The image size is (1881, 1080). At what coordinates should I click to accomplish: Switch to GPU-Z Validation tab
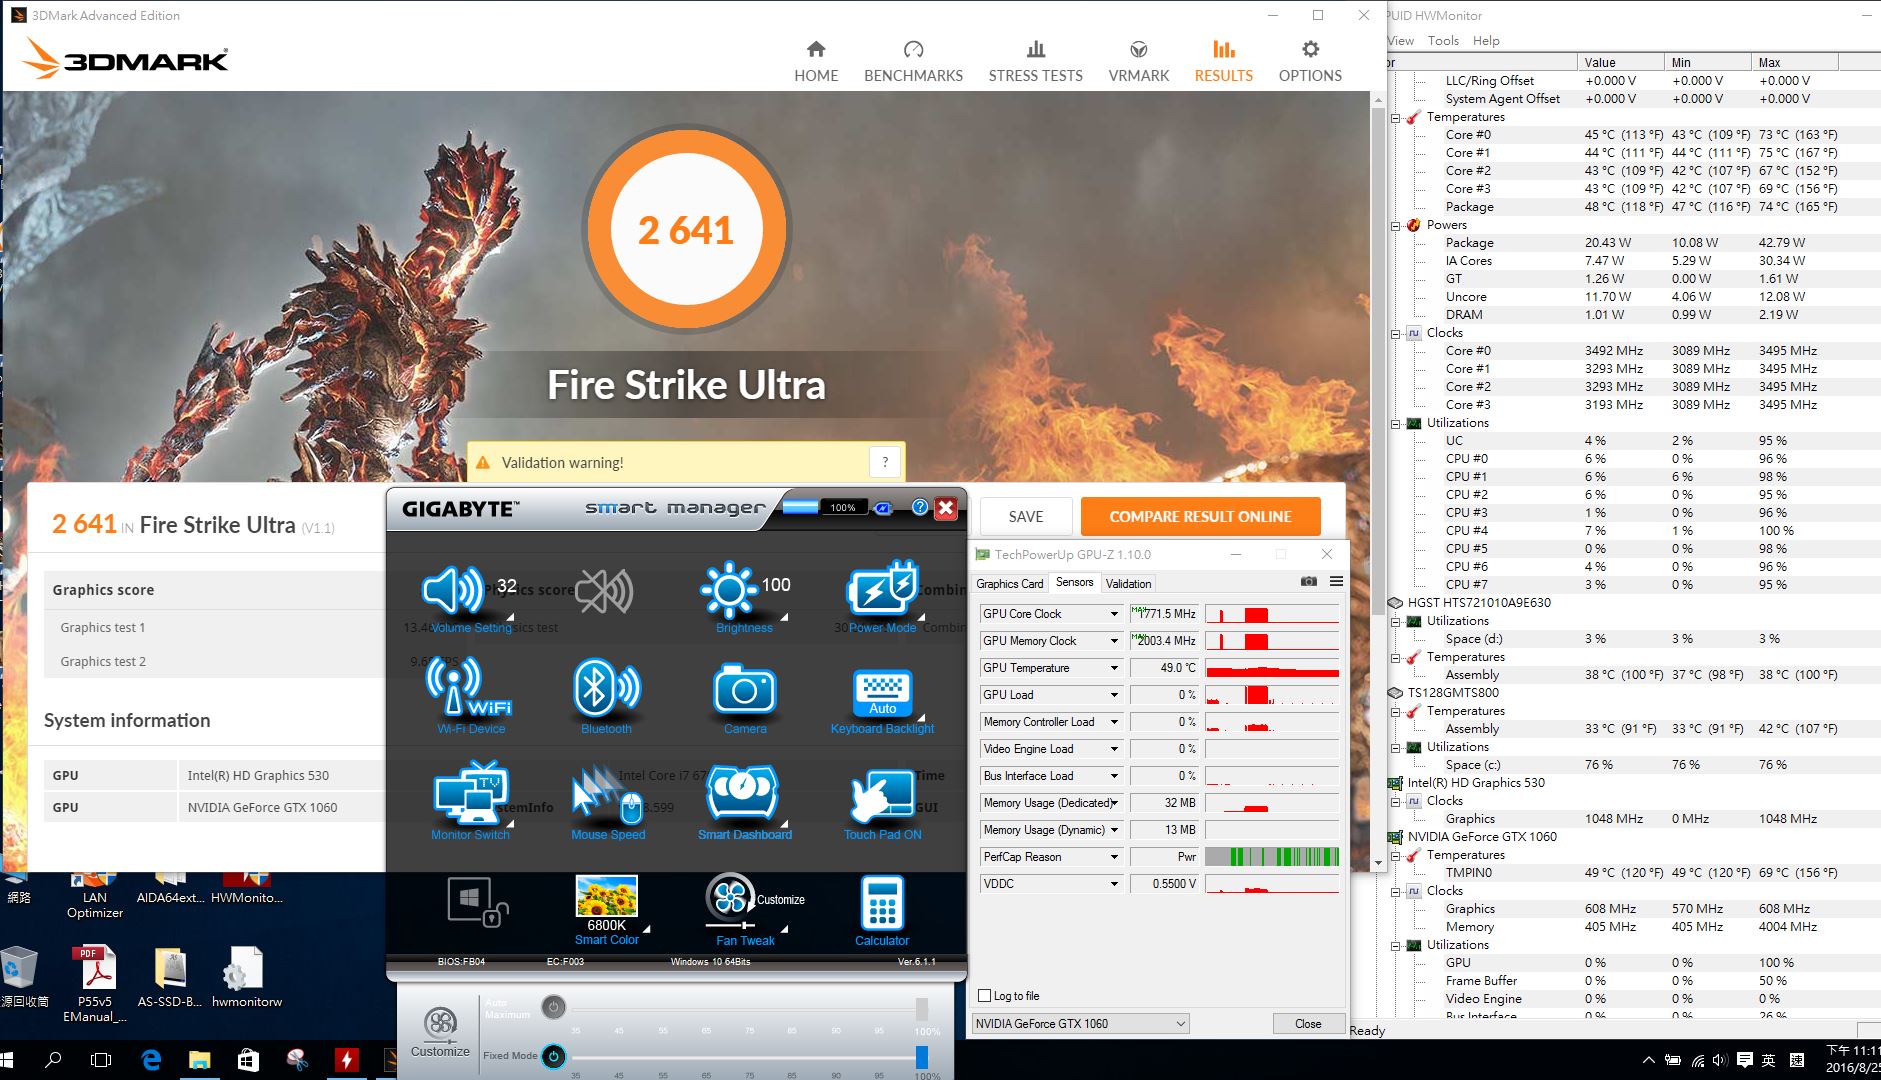(x=1128, y=583)
